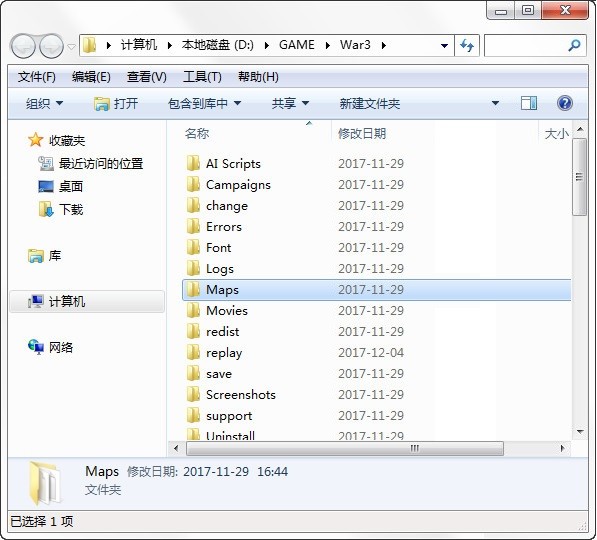
Task: Select the Errors folder icon
Action: pos(193,226)
